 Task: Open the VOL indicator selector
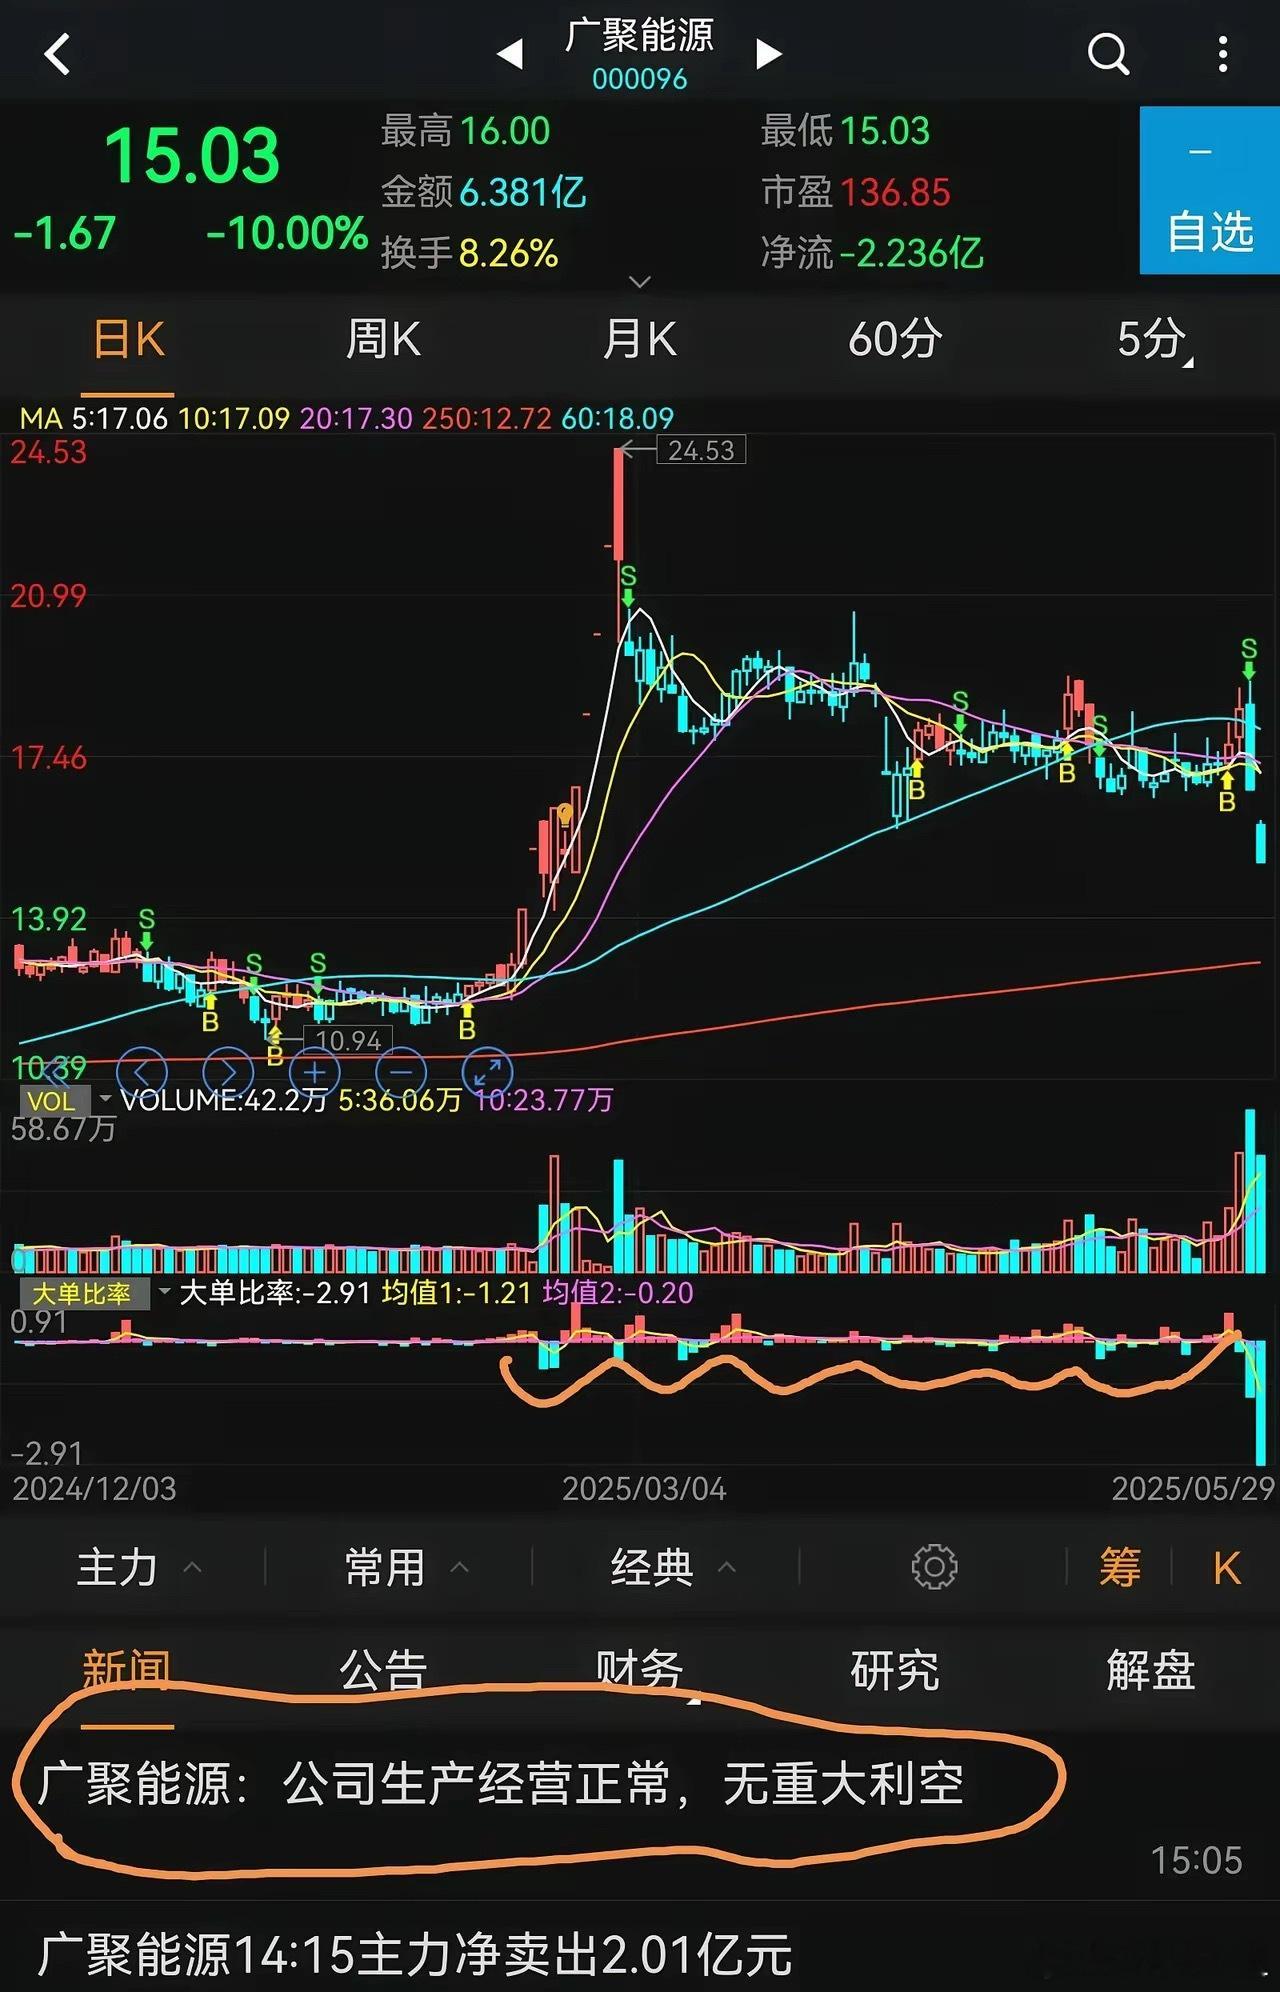66,1100
